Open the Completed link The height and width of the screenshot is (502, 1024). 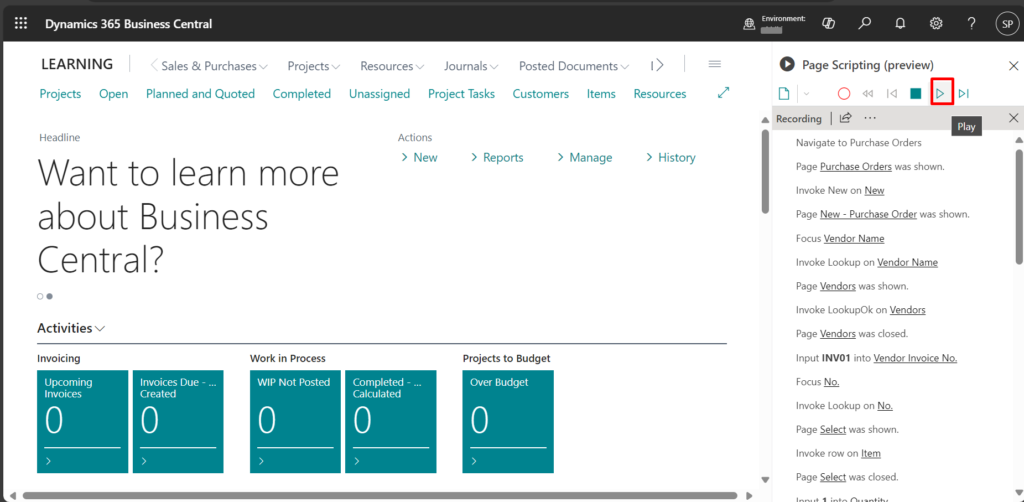pyautogui.click(x=302, y=94)
